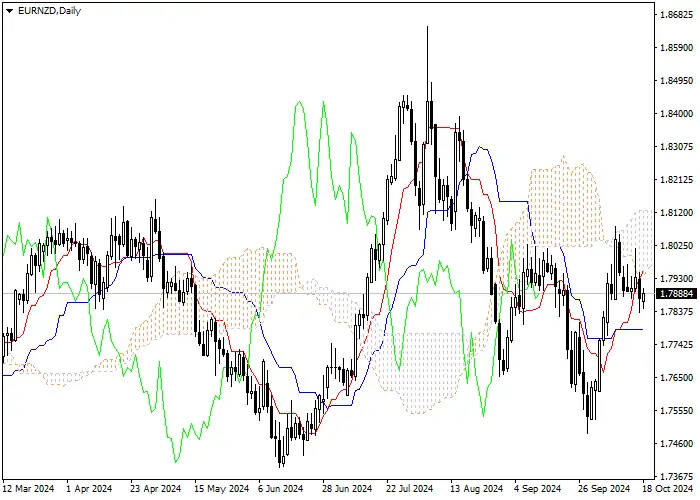The width and height of the screenshot is (700, 500).
Task: Click the EURNZD,Daily chart title
Action: coord(49,11)
